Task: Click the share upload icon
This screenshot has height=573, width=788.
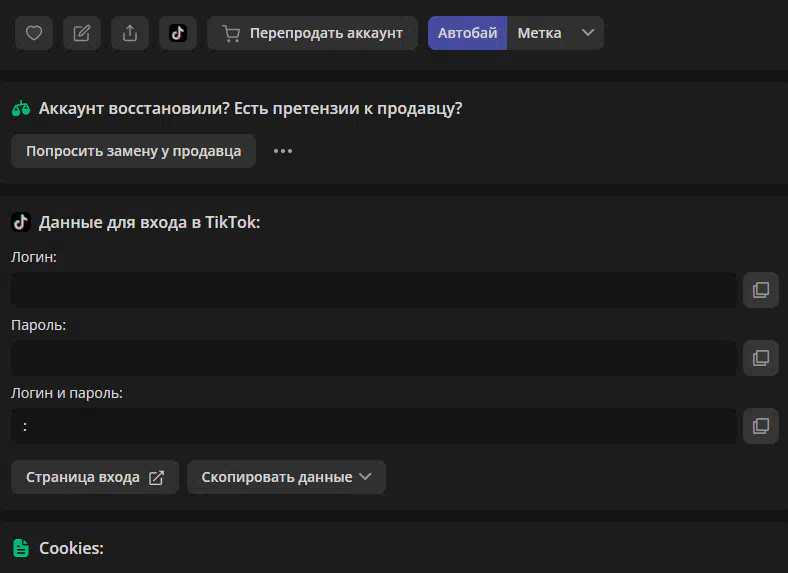Action: pos(130,33)
